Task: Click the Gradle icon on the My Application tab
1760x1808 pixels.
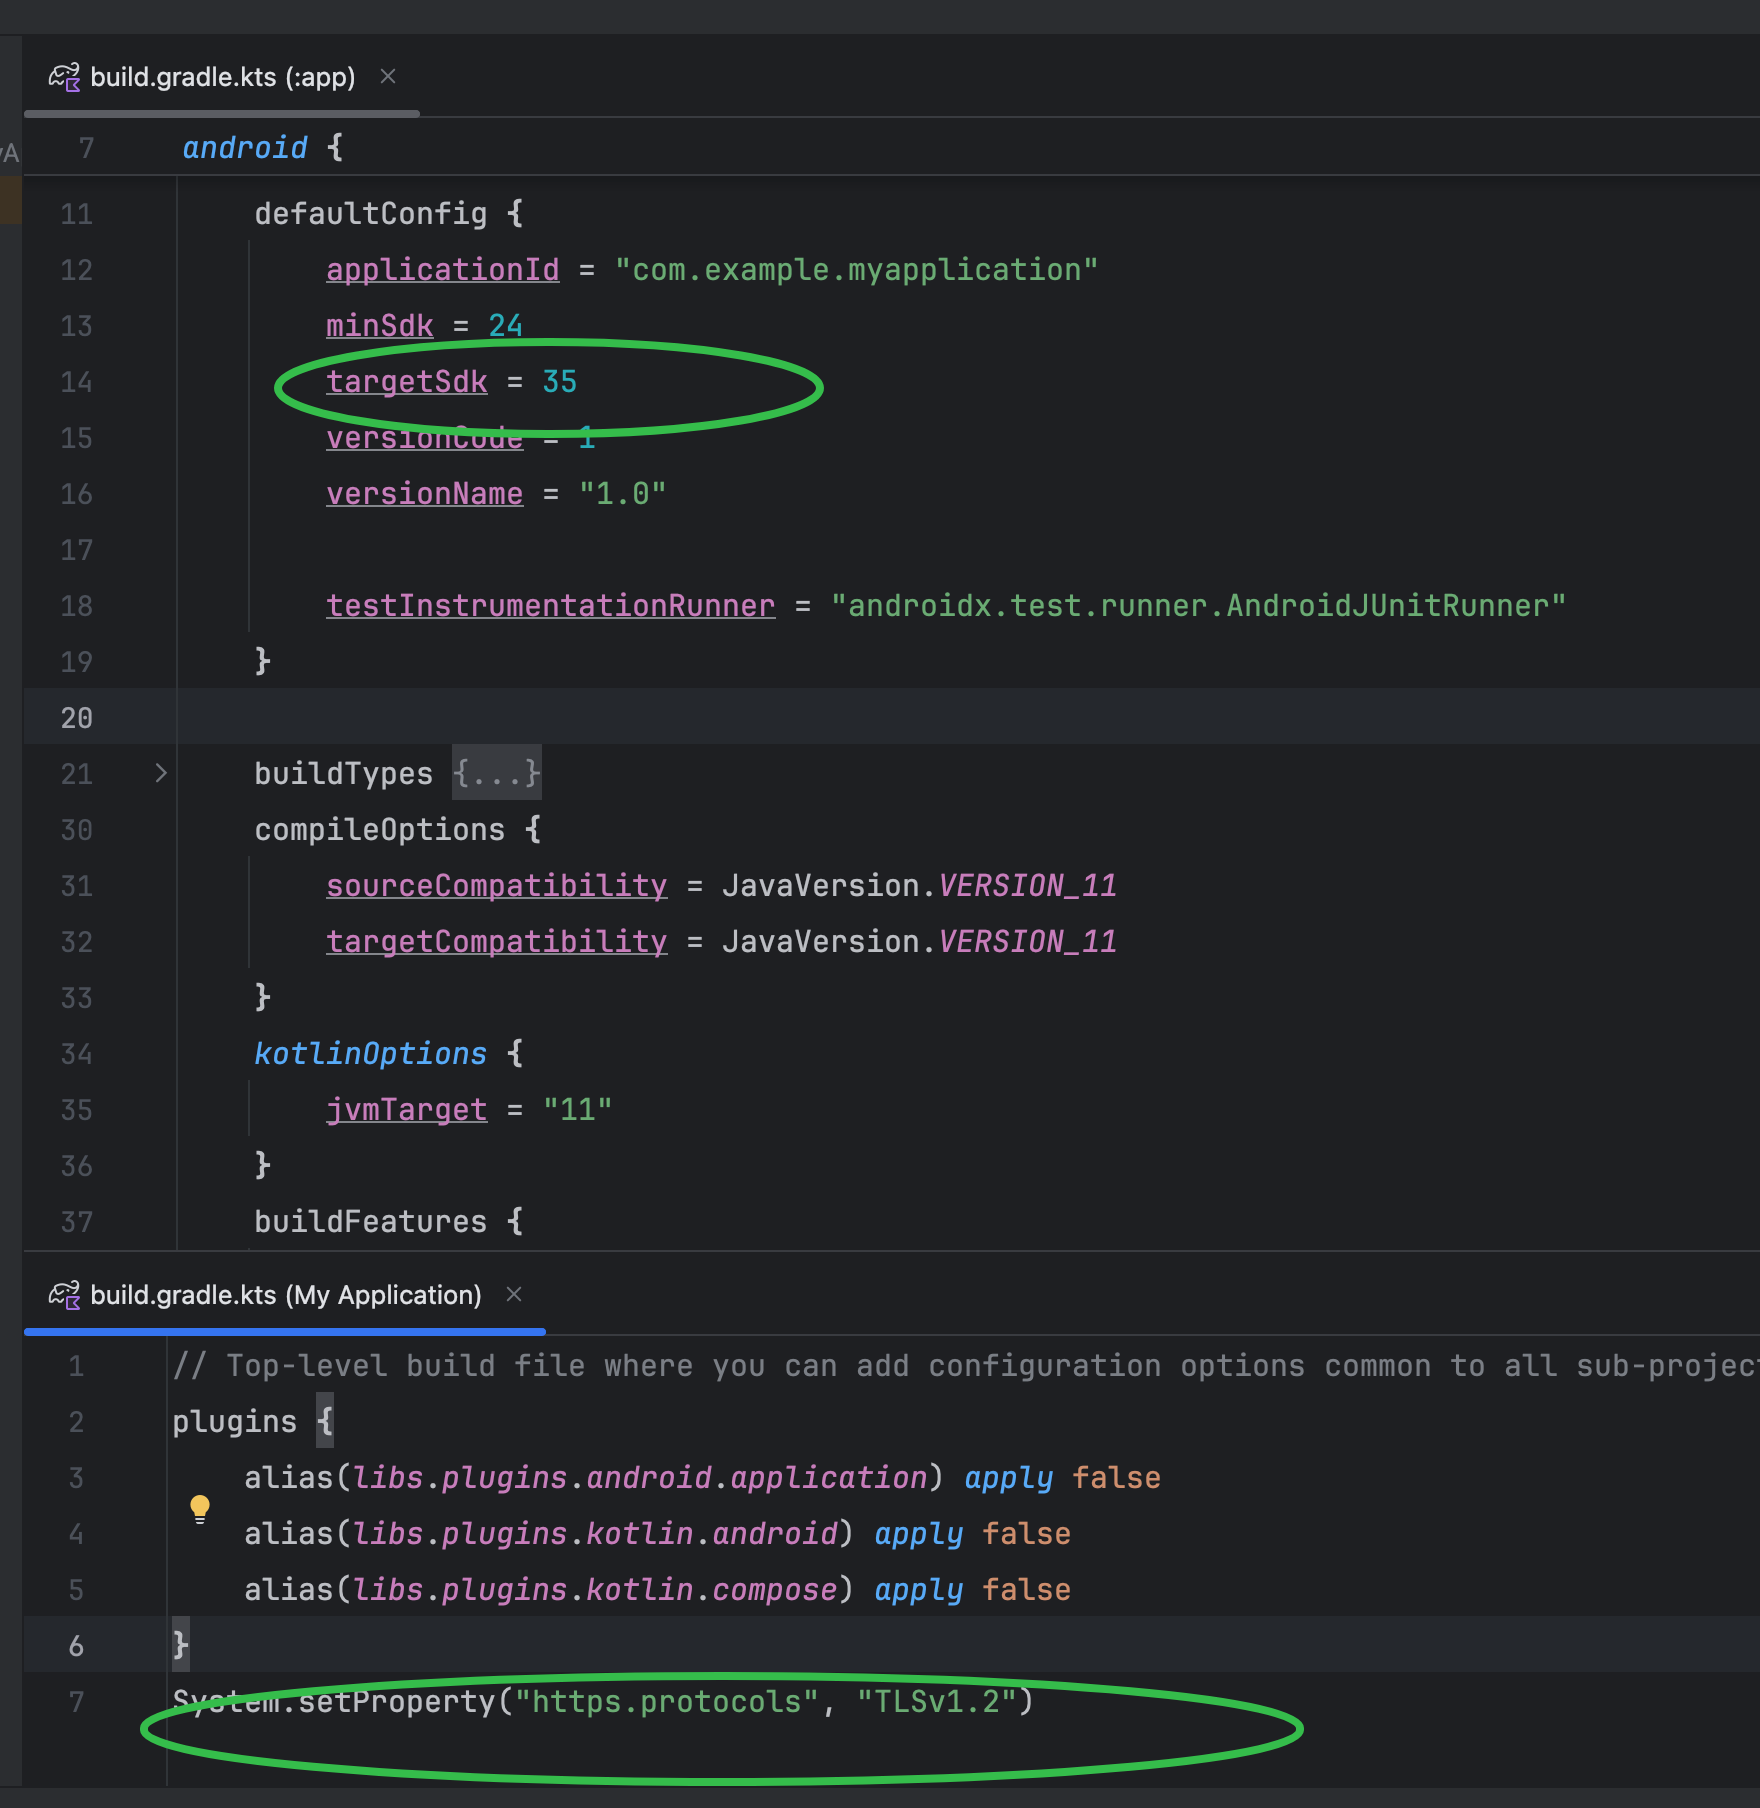Action: point(64,1295)
